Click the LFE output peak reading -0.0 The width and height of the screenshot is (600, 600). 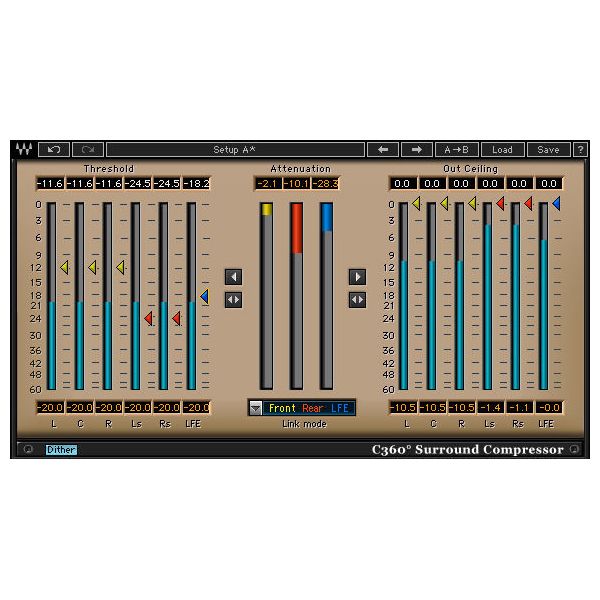point(549,408)
